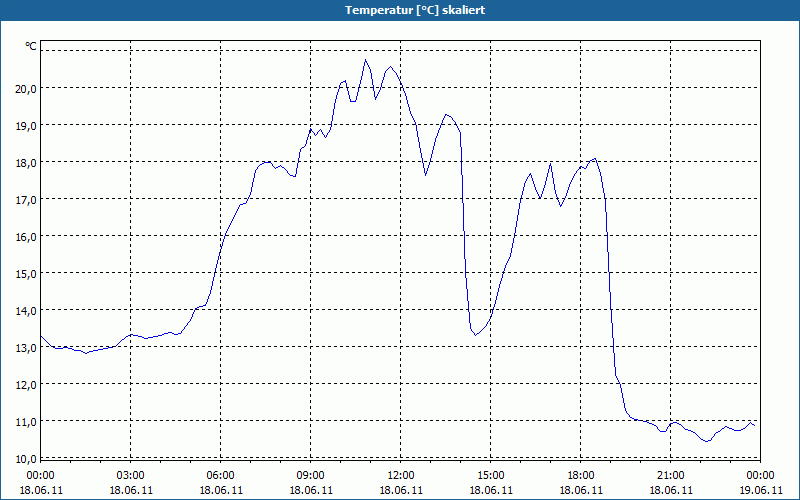Click the 18.06.11 date beneath 21:00
The image size is (800, 500).
pos(671,490)
